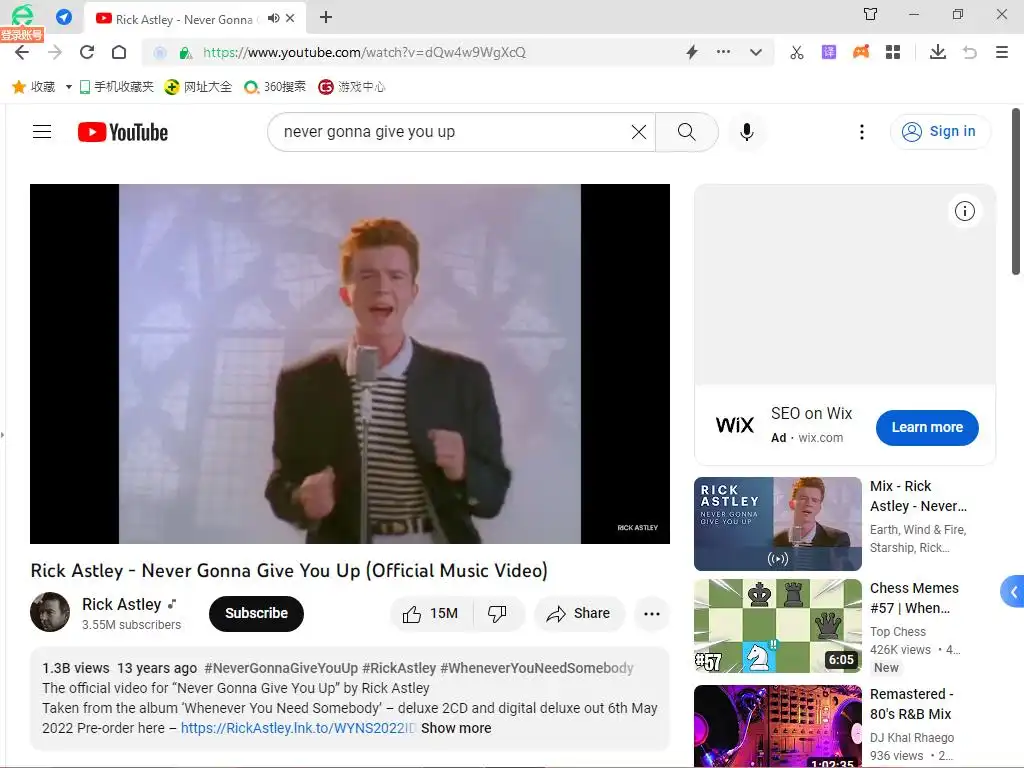Click microphone voice search icon
This screenshot has height=768, width=1024.
click(x=747, y=132)
